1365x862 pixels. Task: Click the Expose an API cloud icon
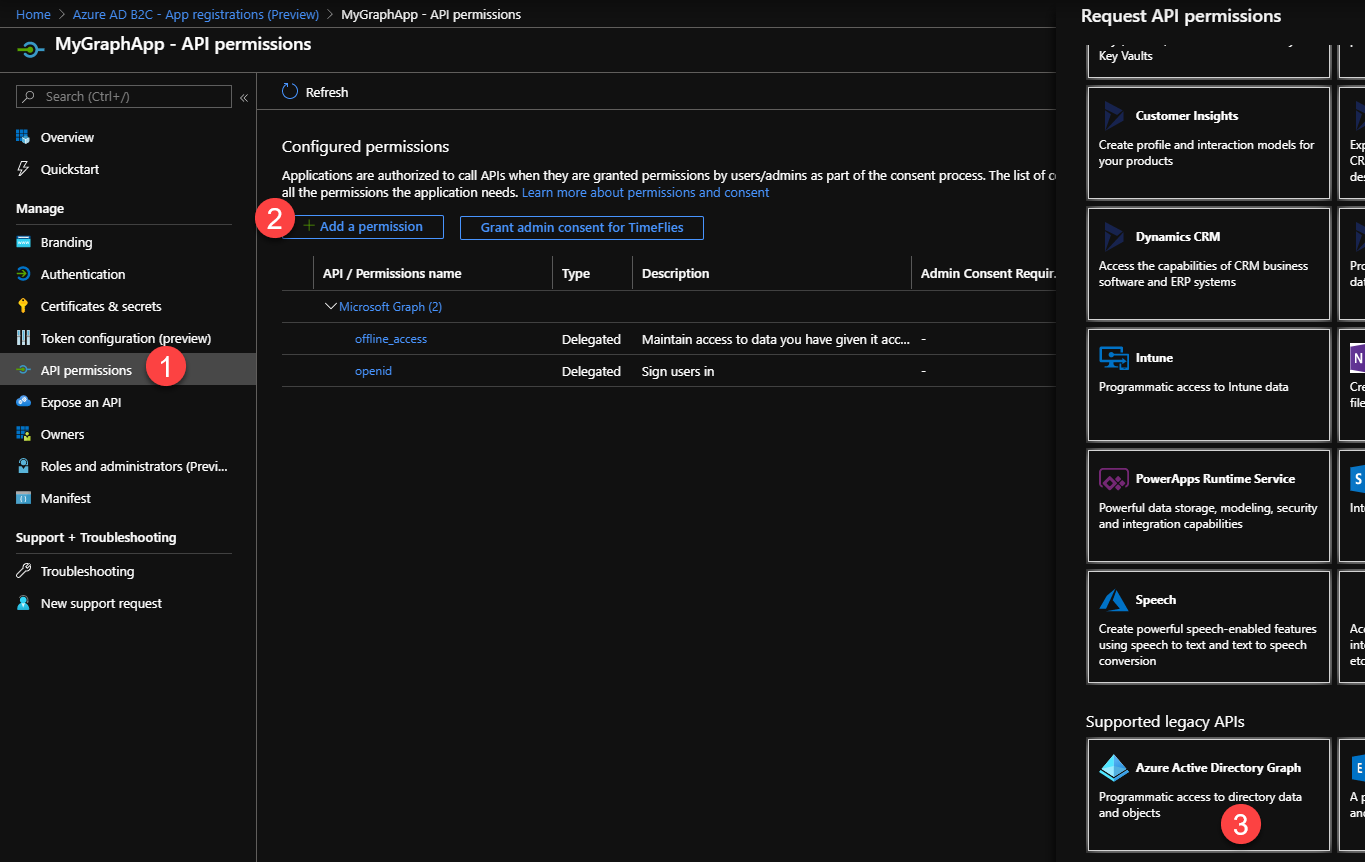click(x=23, y=402)
